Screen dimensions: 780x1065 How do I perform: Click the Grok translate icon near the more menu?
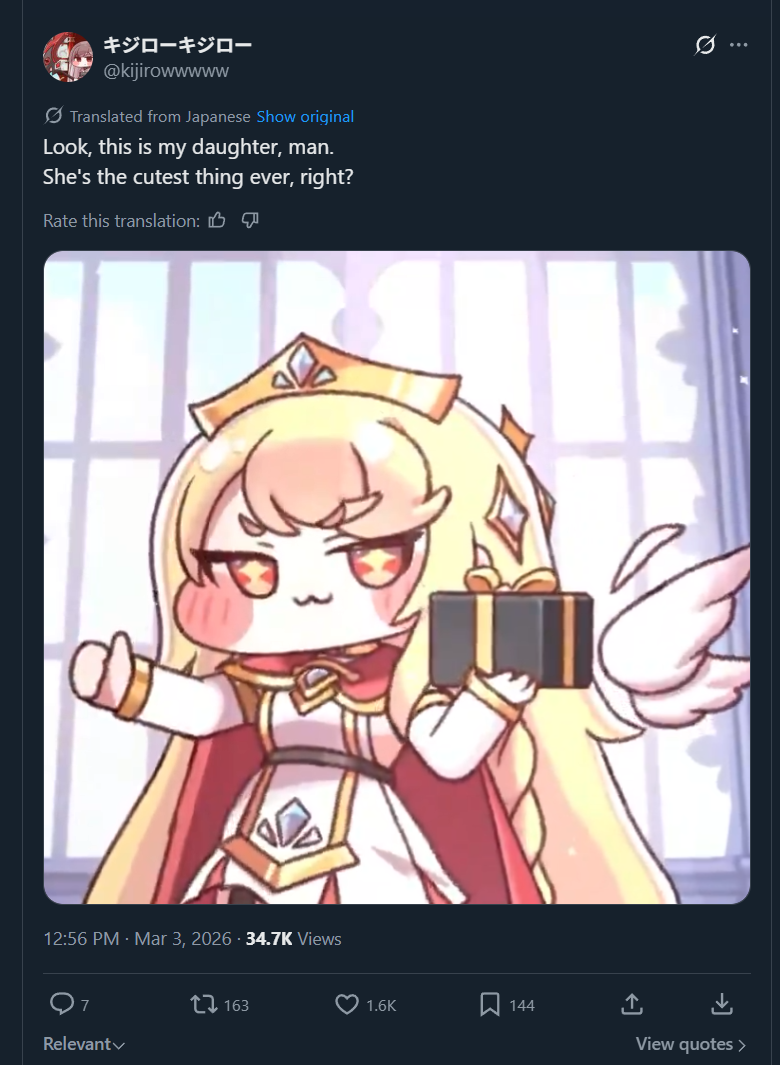pyautogui.click(x=705, y=45)
